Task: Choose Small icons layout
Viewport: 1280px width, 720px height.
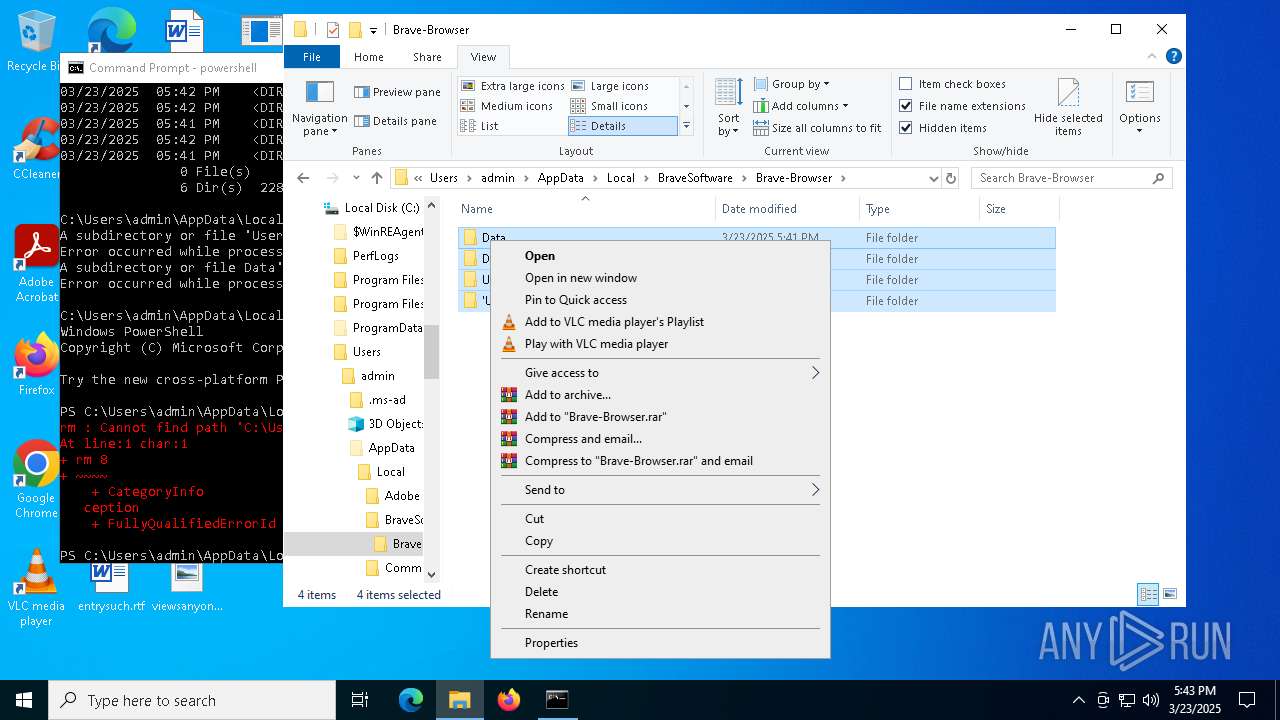Action: (609, 106)
